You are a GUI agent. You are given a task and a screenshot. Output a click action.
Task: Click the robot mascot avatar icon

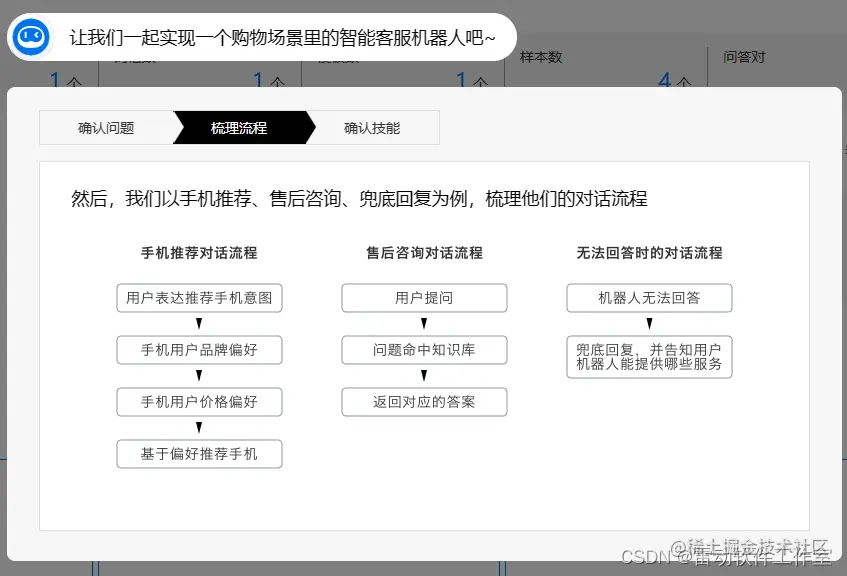[30, 36]
